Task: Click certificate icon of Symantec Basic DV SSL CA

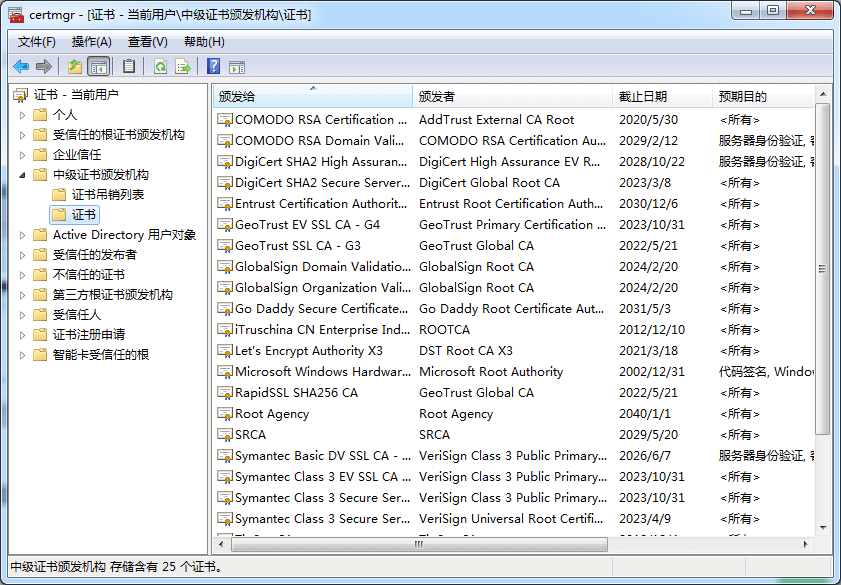Action: [x=225, y=456]
